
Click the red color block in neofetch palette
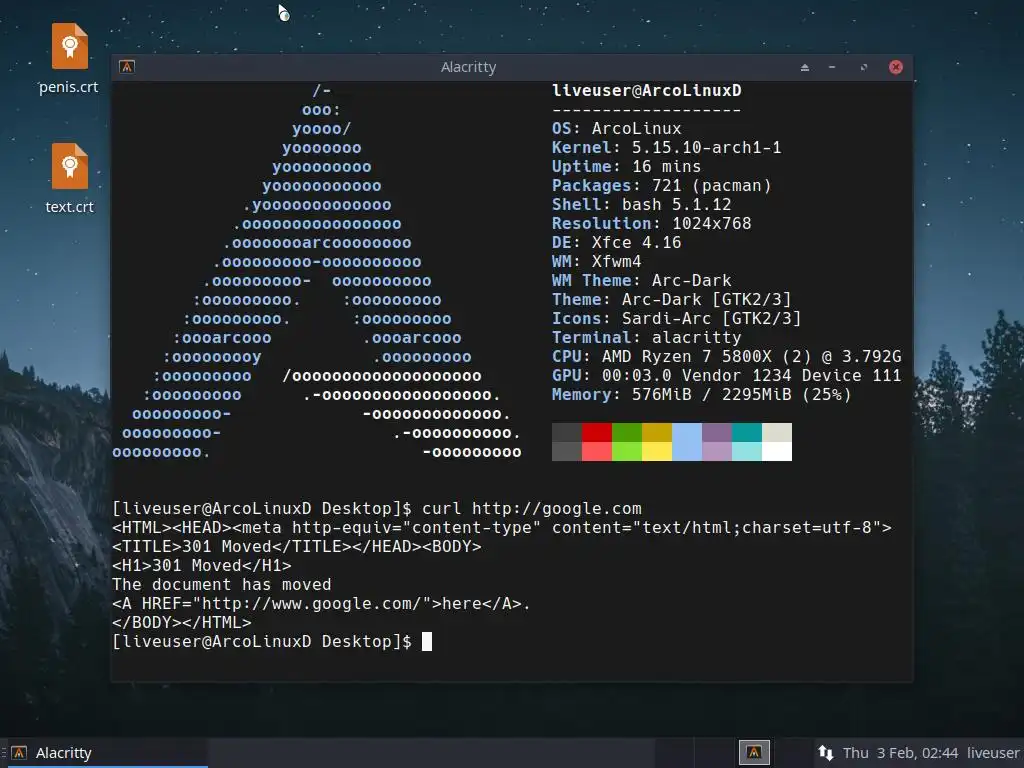pos(597,433)
